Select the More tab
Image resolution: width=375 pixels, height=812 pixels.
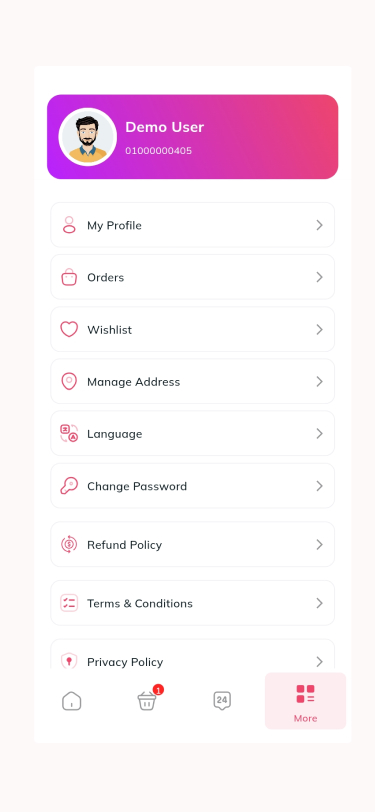point(305,701)
